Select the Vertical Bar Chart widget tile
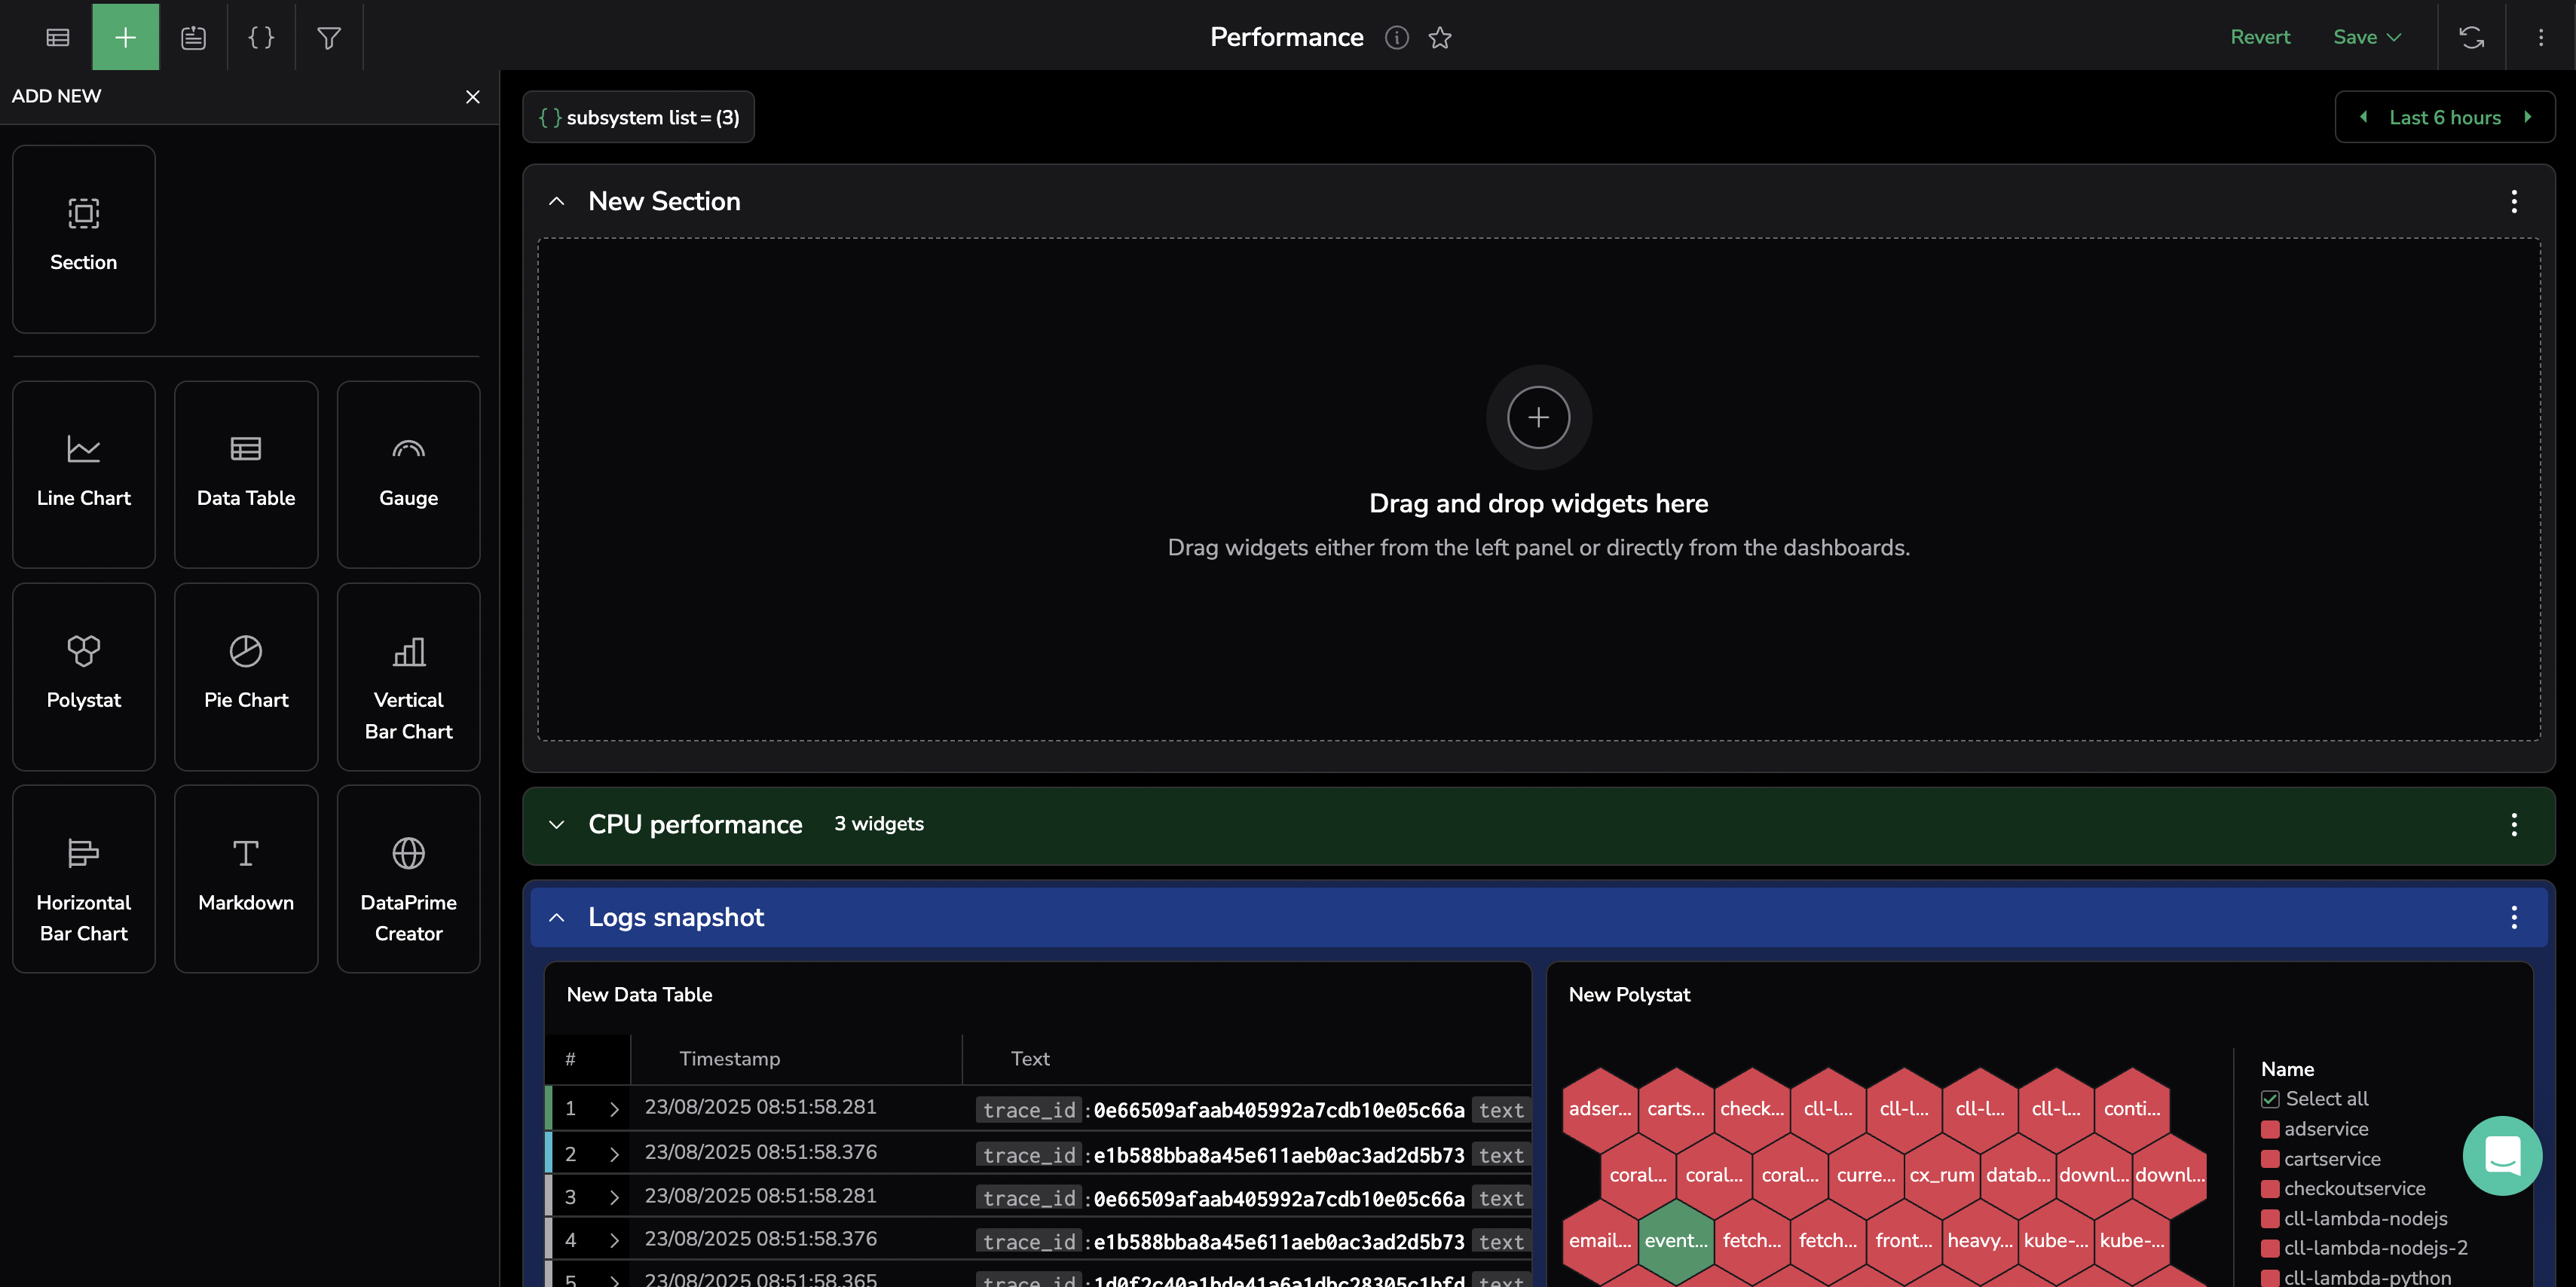The image size is (2576, 1287). [x=408, y=677]
